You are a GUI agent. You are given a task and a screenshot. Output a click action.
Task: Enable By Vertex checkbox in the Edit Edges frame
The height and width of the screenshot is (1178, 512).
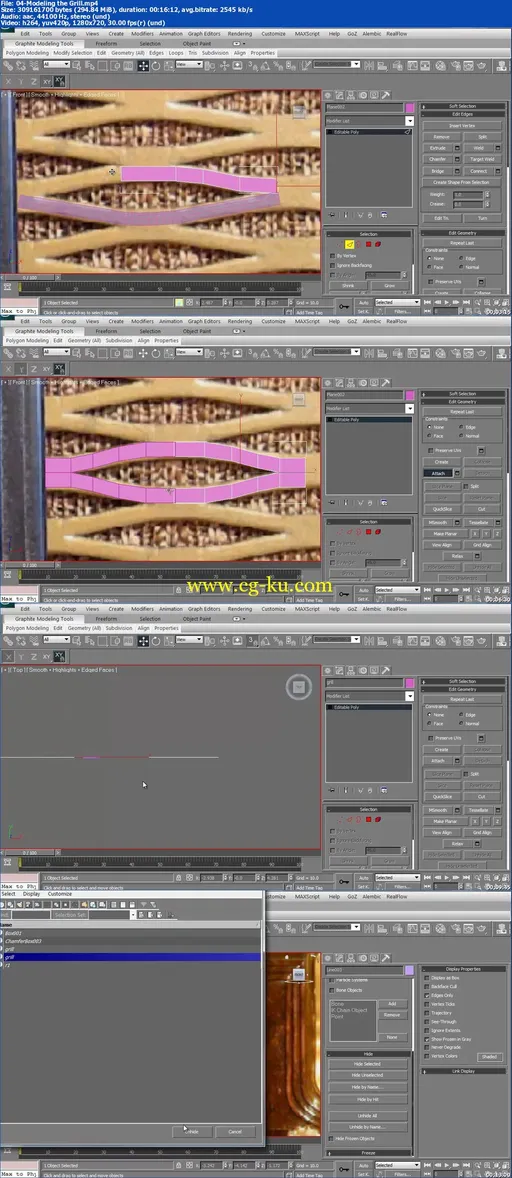(x=332, y=255)
